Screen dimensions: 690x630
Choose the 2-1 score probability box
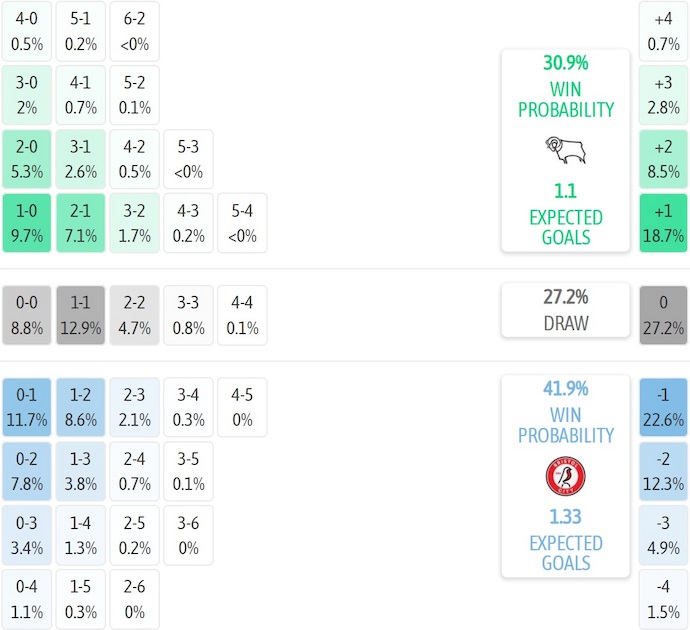(x=81, y=223)
